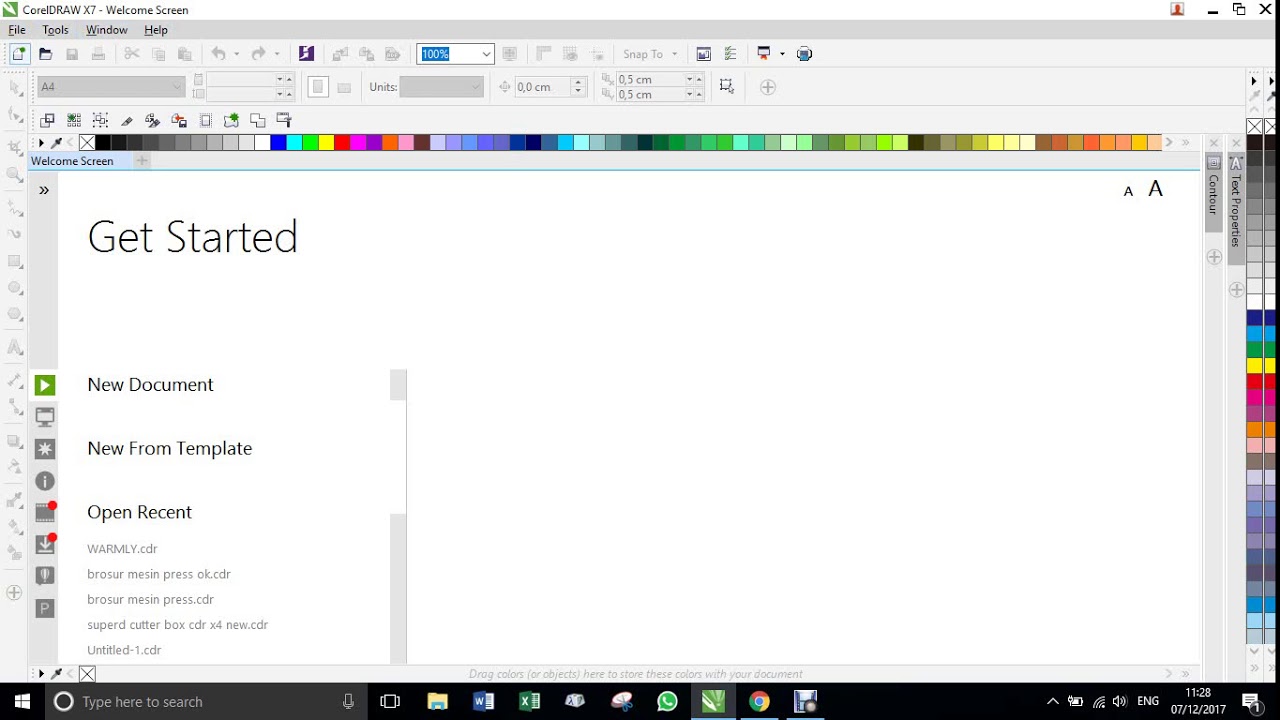Click the plus quick customize property bar icon
1280x720 pixels.
[768, 87]
